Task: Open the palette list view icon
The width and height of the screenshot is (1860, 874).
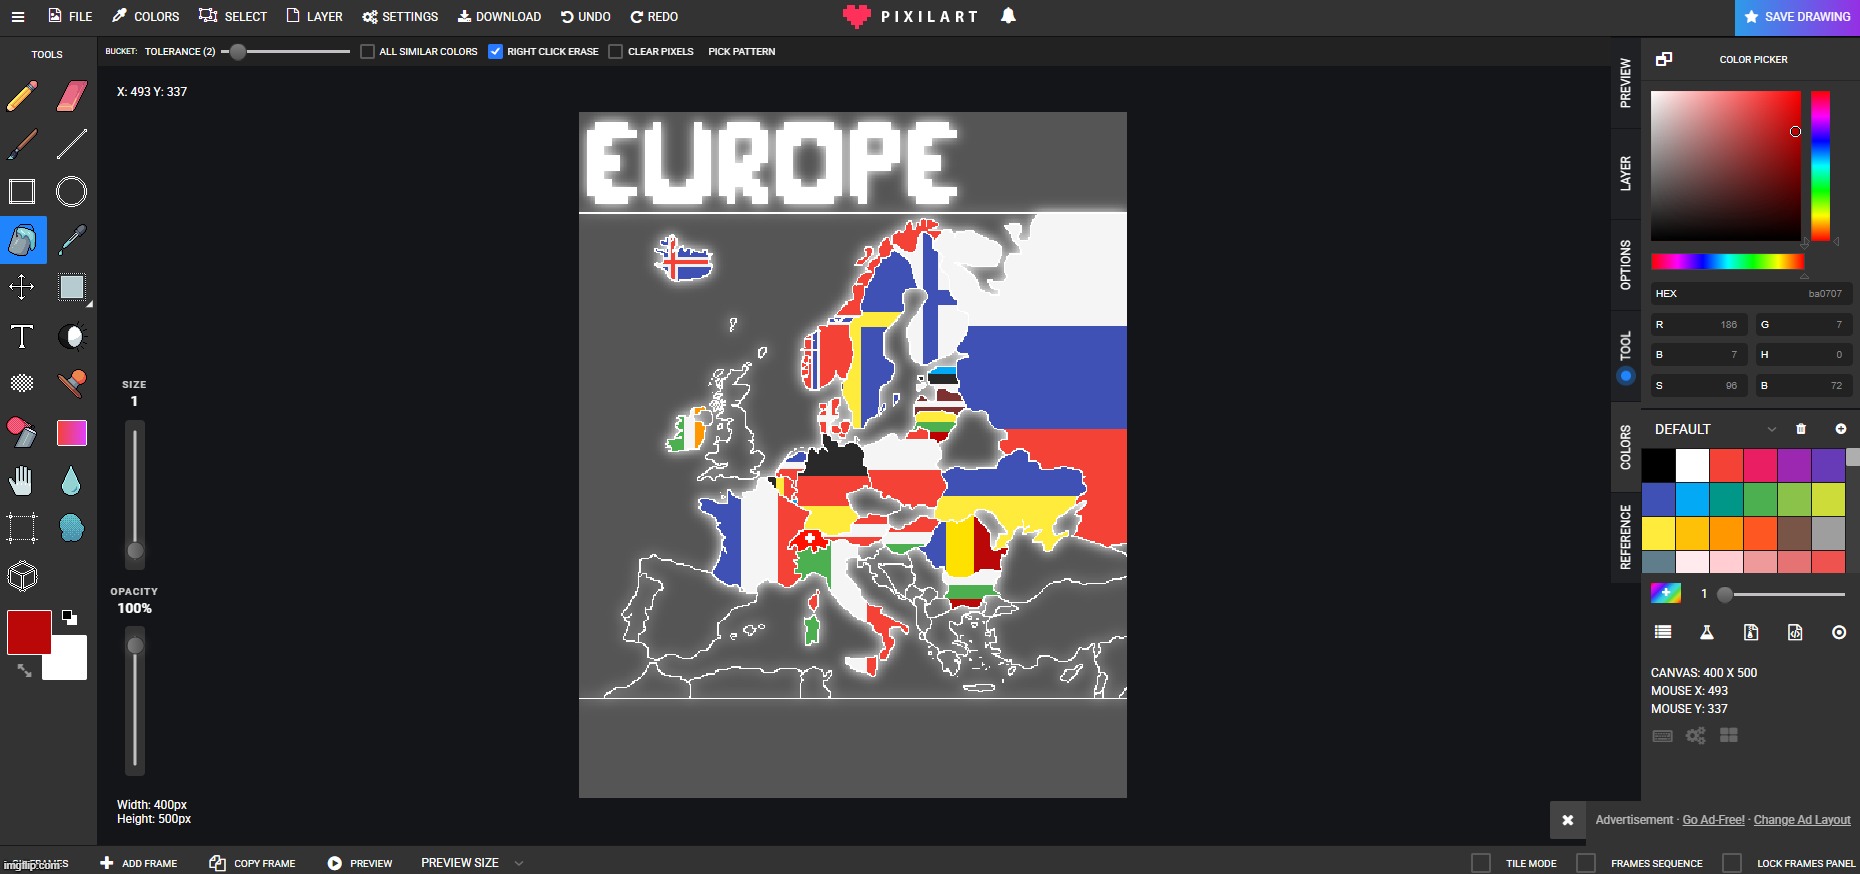Action: tap(1663, 632)
